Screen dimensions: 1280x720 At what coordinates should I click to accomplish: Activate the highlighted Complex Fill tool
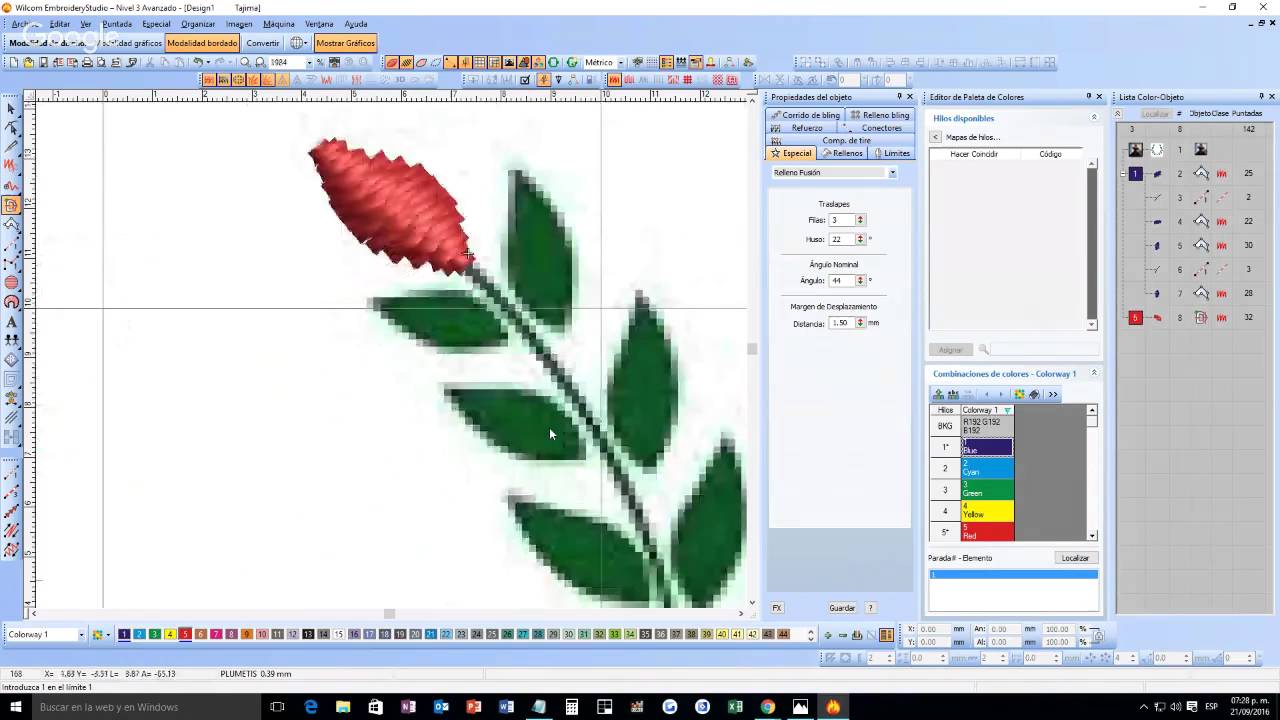pyautogui.click(x=12, y=205)
